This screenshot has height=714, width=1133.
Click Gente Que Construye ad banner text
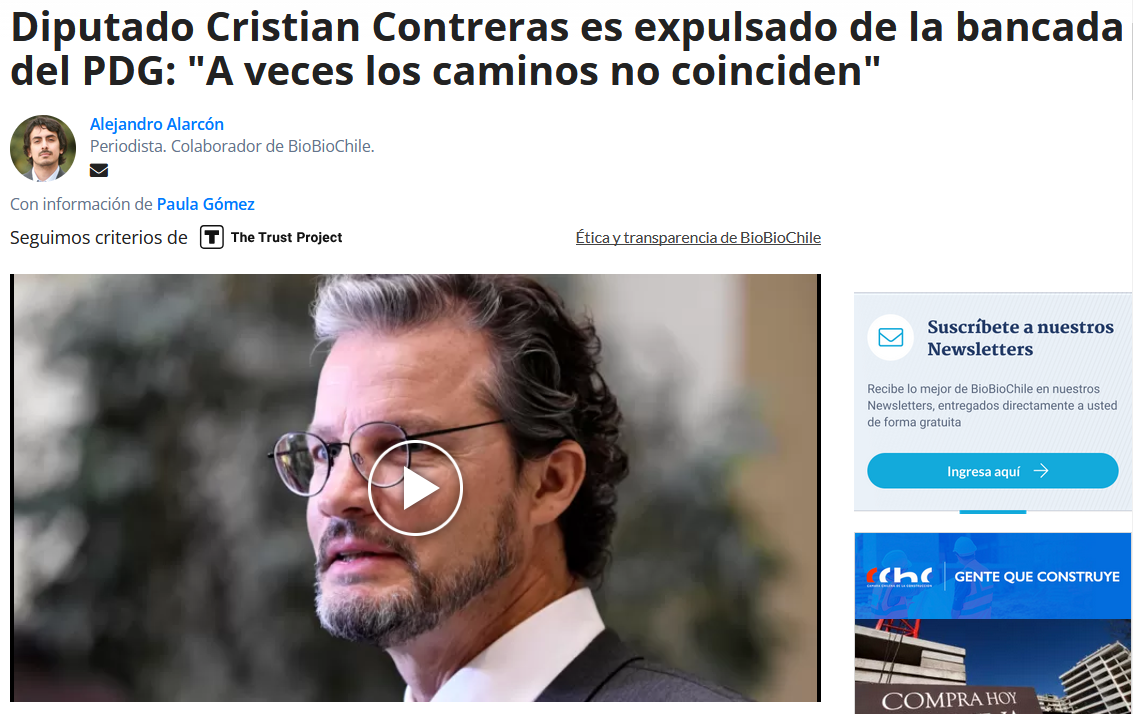1037,577
